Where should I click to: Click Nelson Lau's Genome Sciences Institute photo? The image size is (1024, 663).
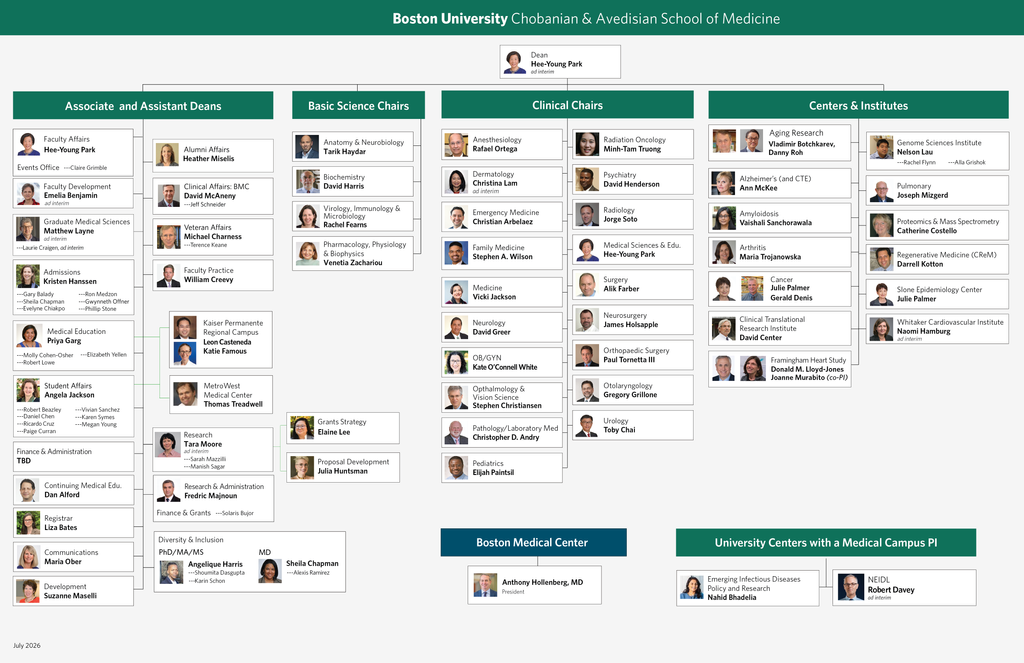pyautogui.click(x=882, y=148)
